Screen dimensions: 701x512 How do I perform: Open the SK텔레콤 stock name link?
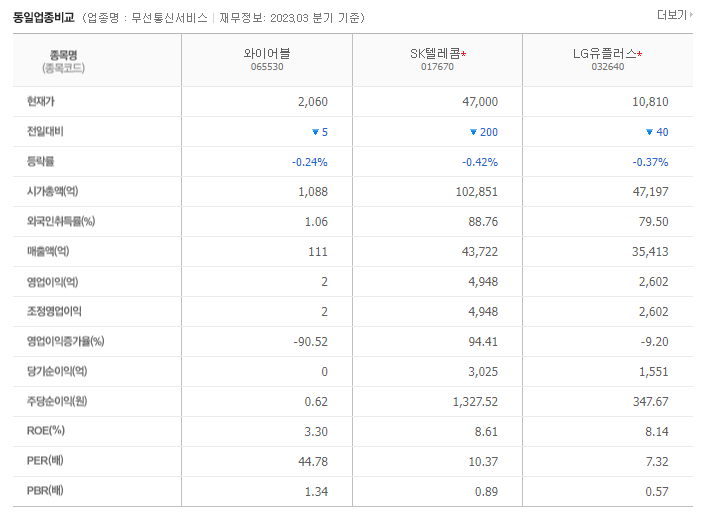(x=435, y=54)
